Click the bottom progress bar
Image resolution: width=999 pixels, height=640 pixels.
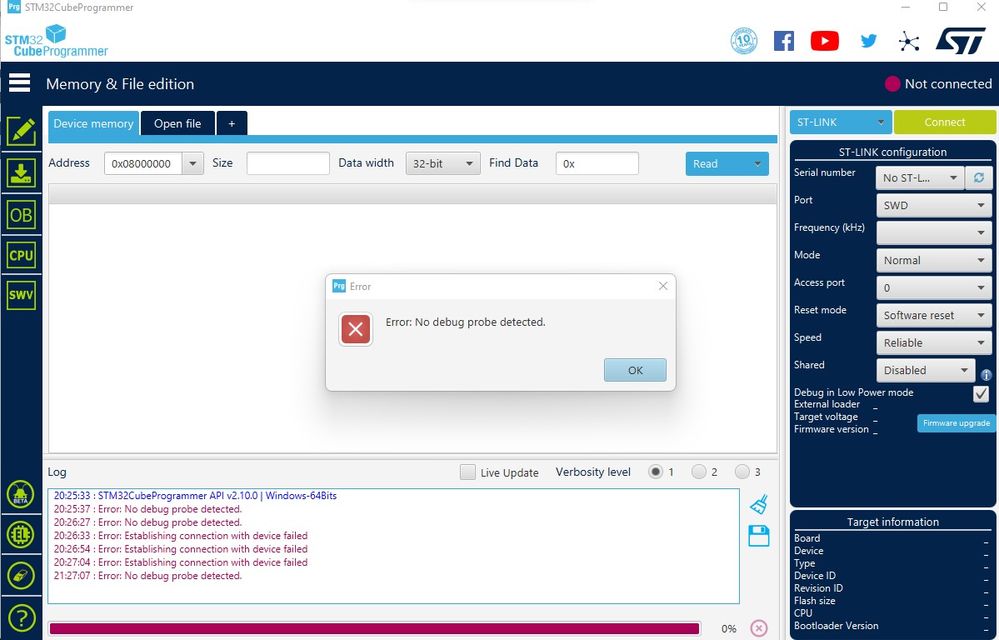click(x=374, y=629)
